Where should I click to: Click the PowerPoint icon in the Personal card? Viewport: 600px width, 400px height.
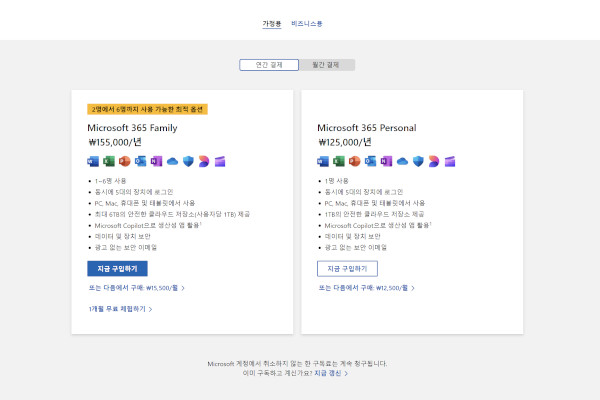355,161
